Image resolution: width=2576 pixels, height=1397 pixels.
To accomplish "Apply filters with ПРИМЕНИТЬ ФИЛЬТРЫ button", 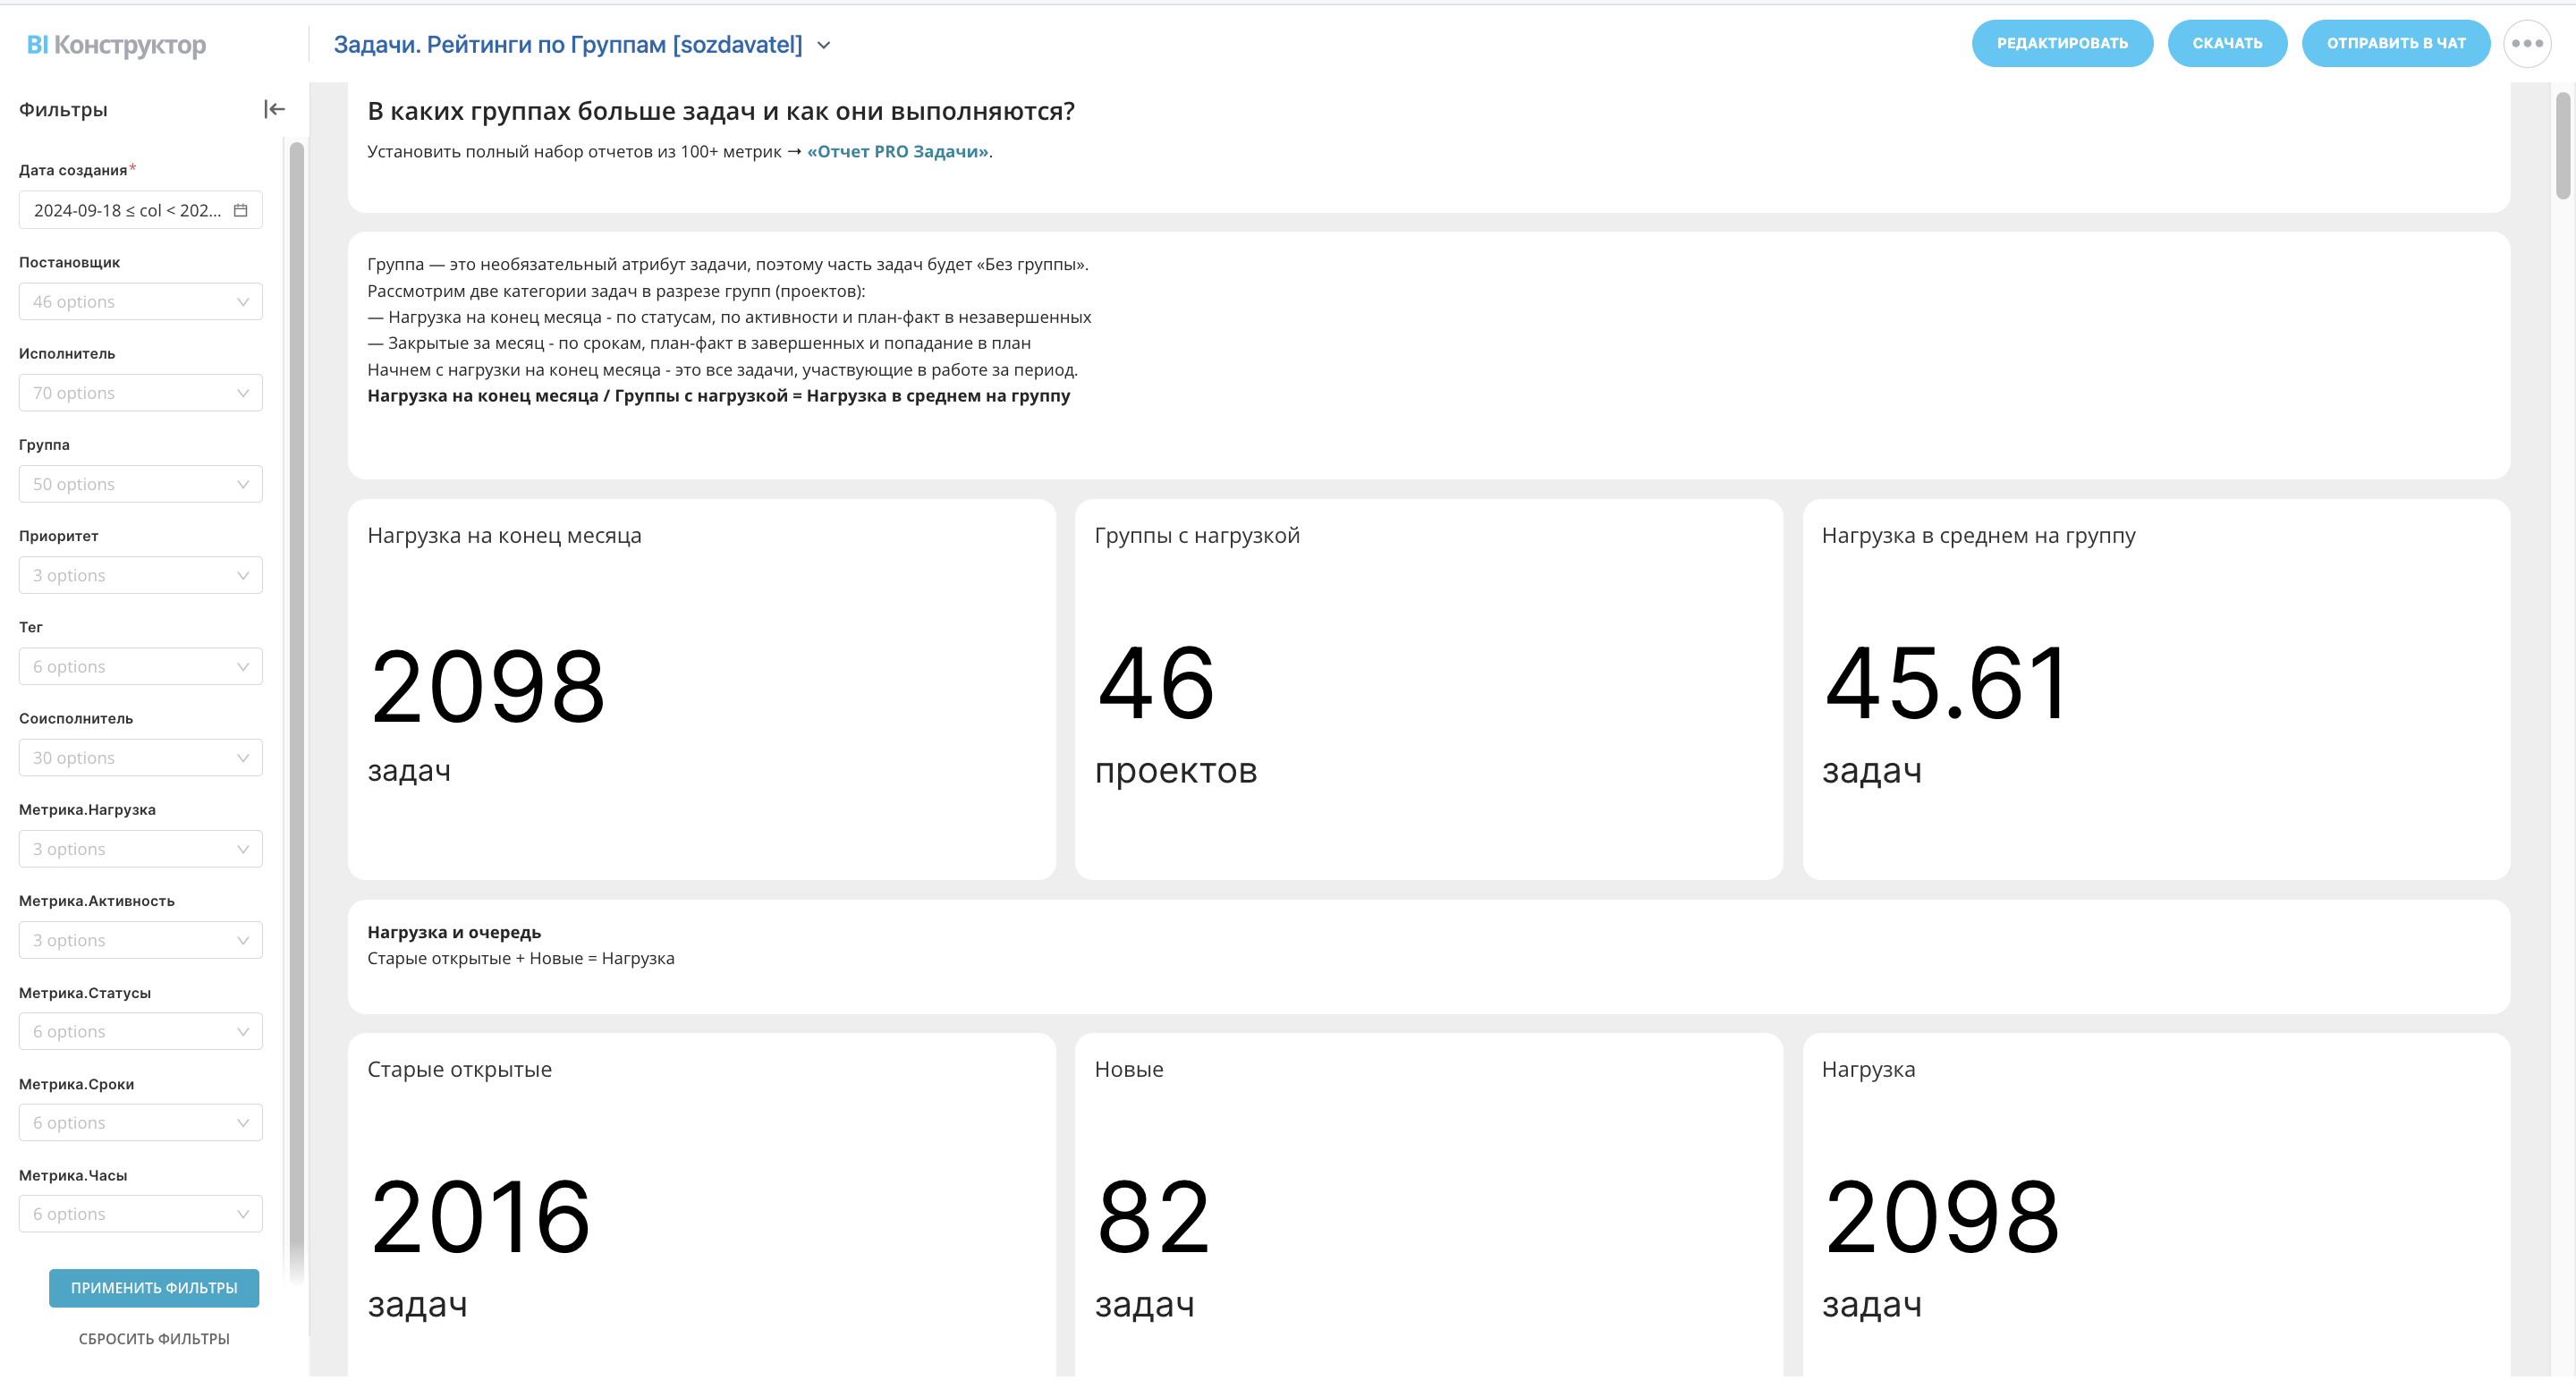I will pyautogui.click(x=154, y=1288).
